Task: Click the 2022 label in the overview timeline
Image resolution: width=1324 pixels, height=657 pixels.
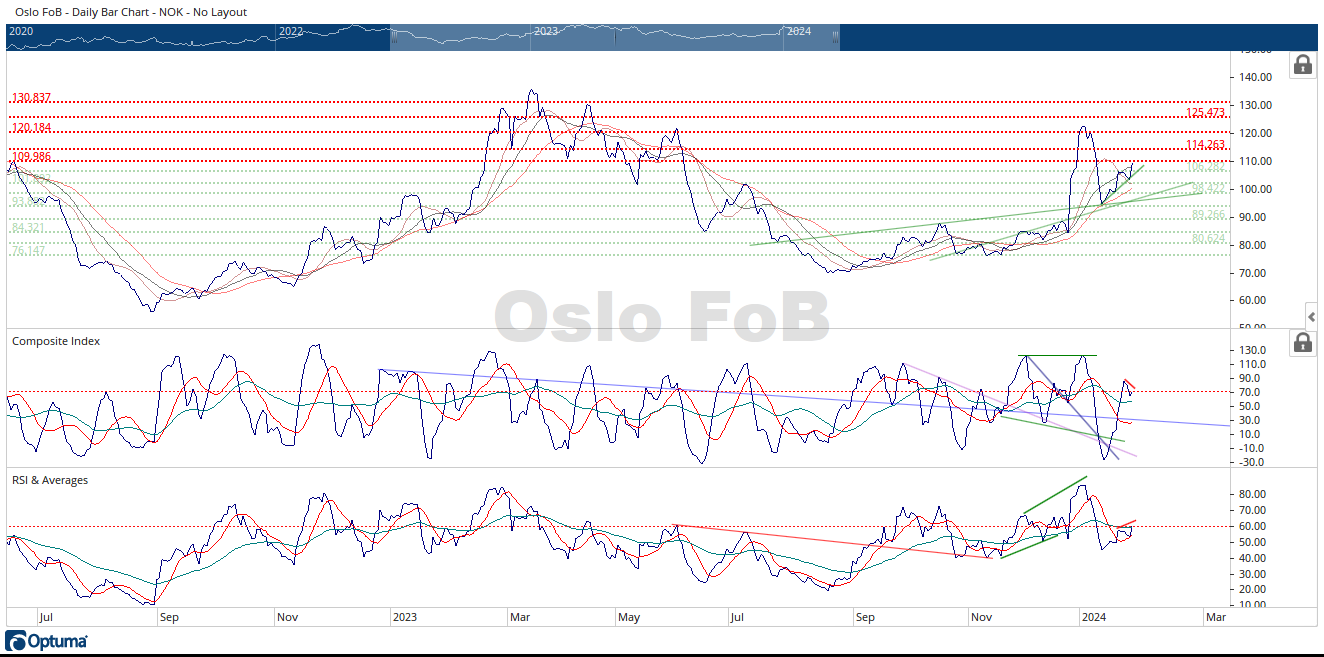Action: point(291,32)
